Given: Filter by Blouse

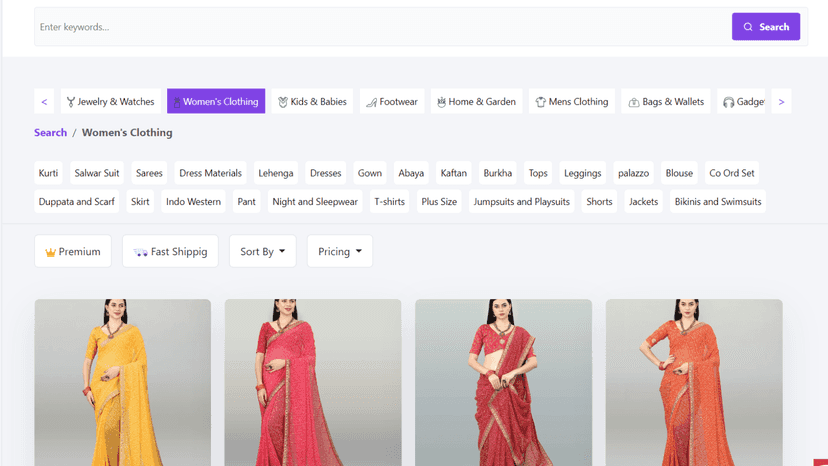Looking at the screenshot, I should pyautogui.click(x=679, y=173).
